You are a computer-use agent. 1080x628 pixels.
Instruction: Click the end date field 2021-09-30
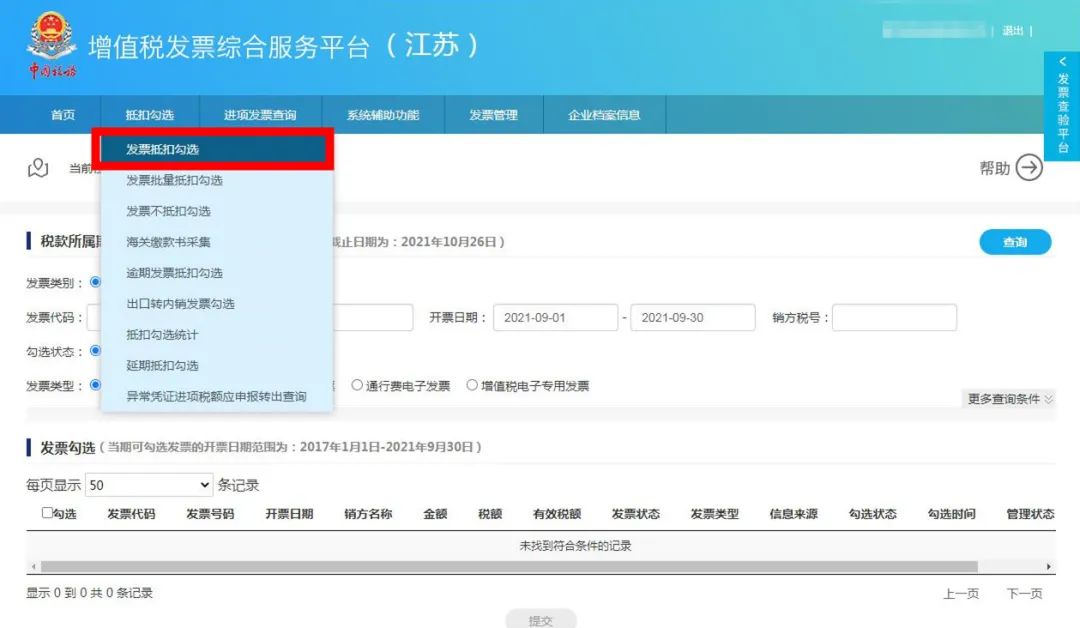tap(693, 317)
